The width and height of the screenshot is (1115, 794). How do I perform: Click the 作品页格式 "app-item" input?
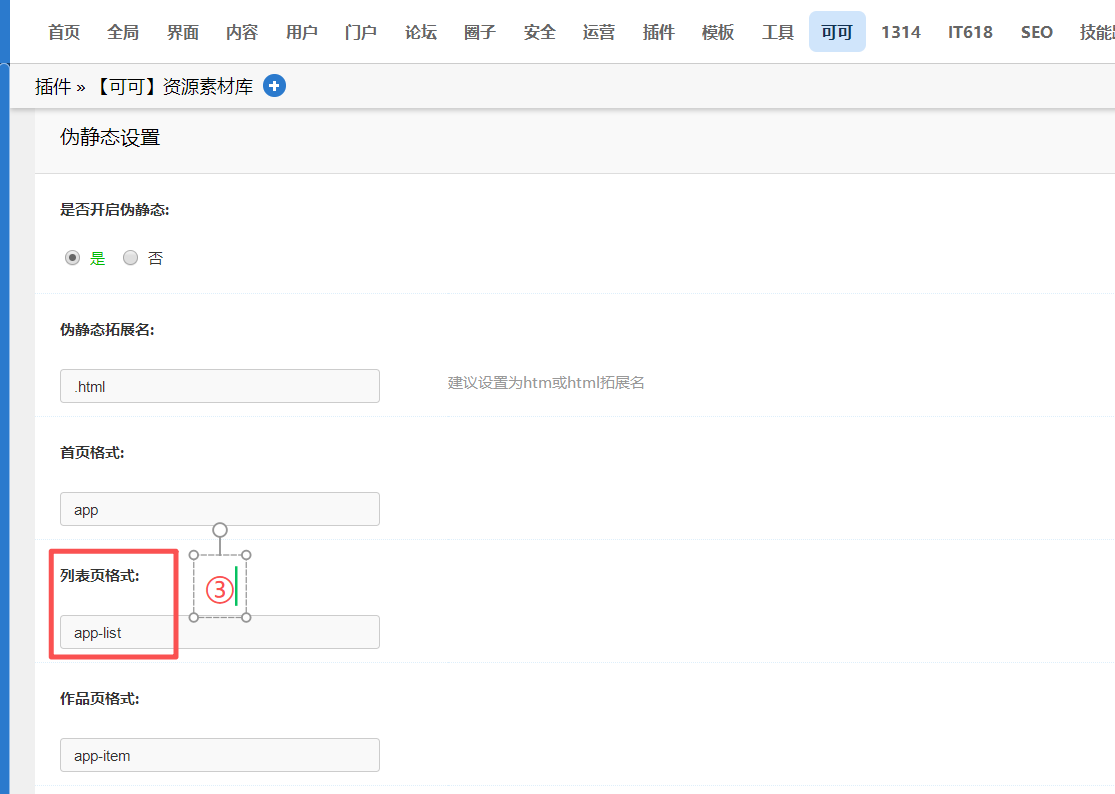tap(219, 755)
